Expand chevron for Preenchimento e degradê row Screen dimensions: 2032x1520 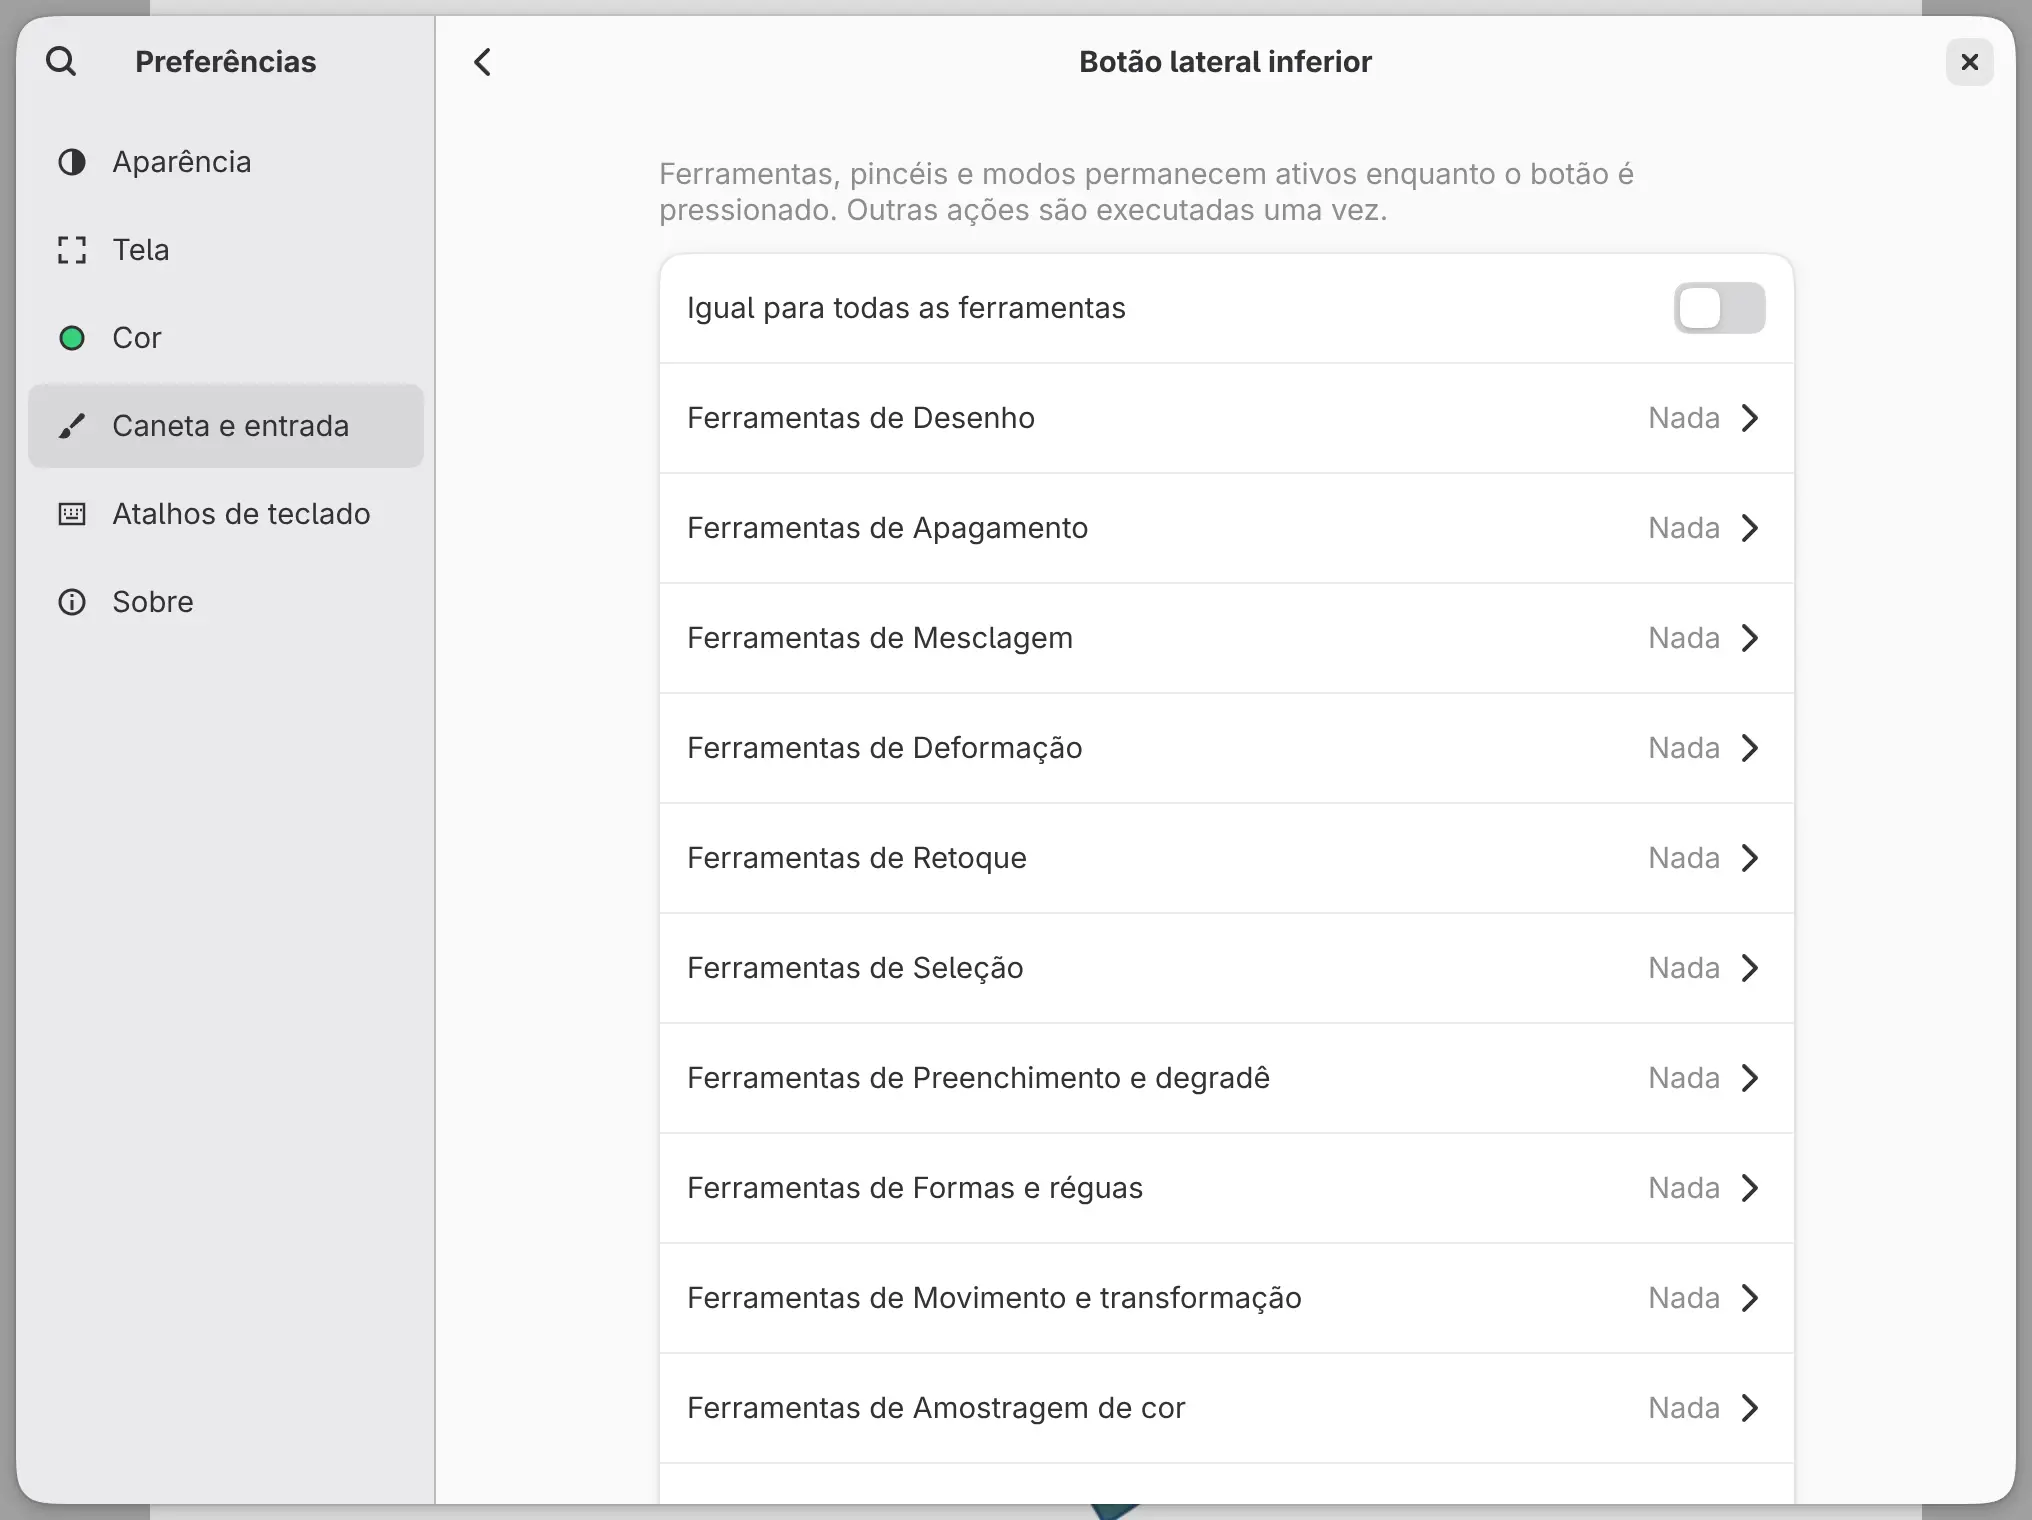coord(1749,1078)
